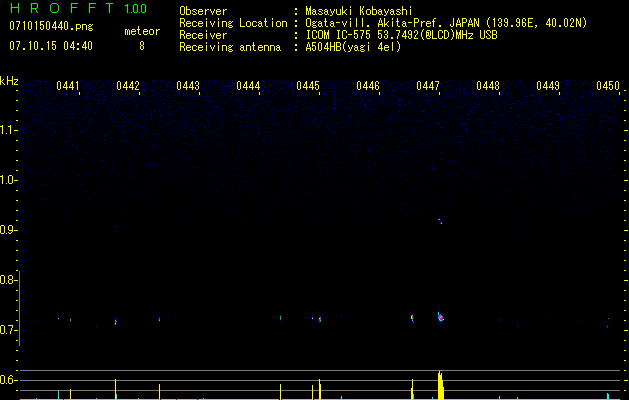
Task: Click the 0442 time axis label
Action: (128, 86)
